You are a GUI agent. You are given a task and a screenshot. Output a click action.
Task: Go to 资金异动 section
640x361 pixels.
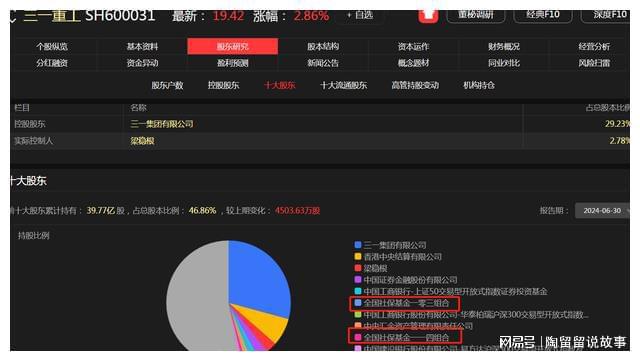(142, 63)
